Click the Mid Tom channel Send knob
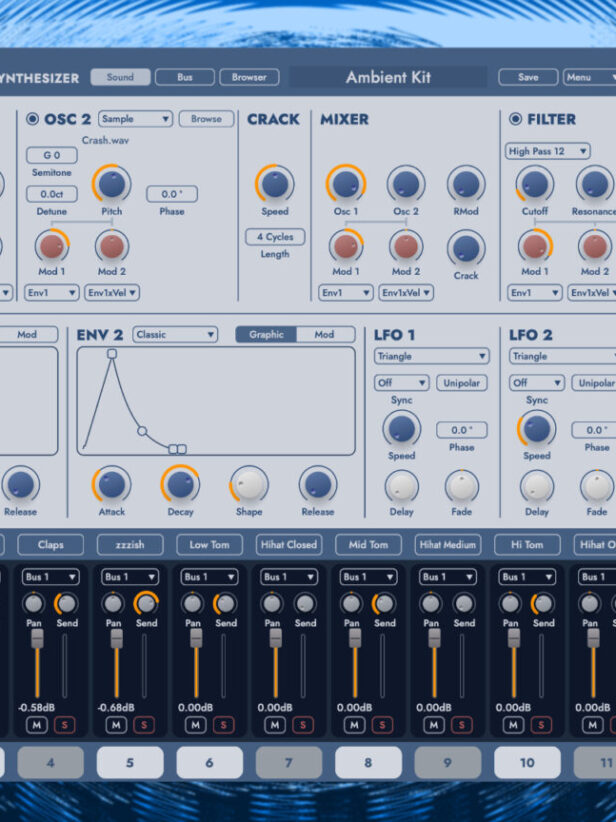Image resolution: width=616 pixels, height=822 pixels. 384,604
